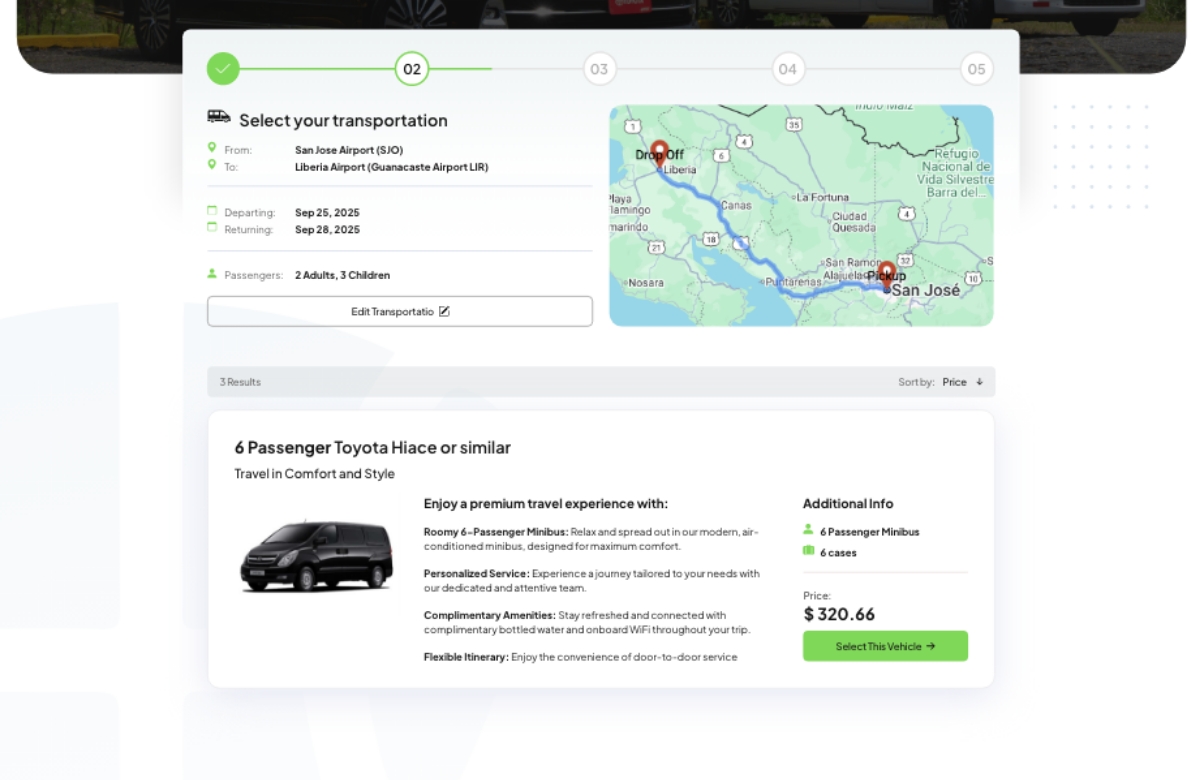The height and width of the screenshot is (780, 1200).
Task: Click the From location pin icon
Action: tap(212, 148)
